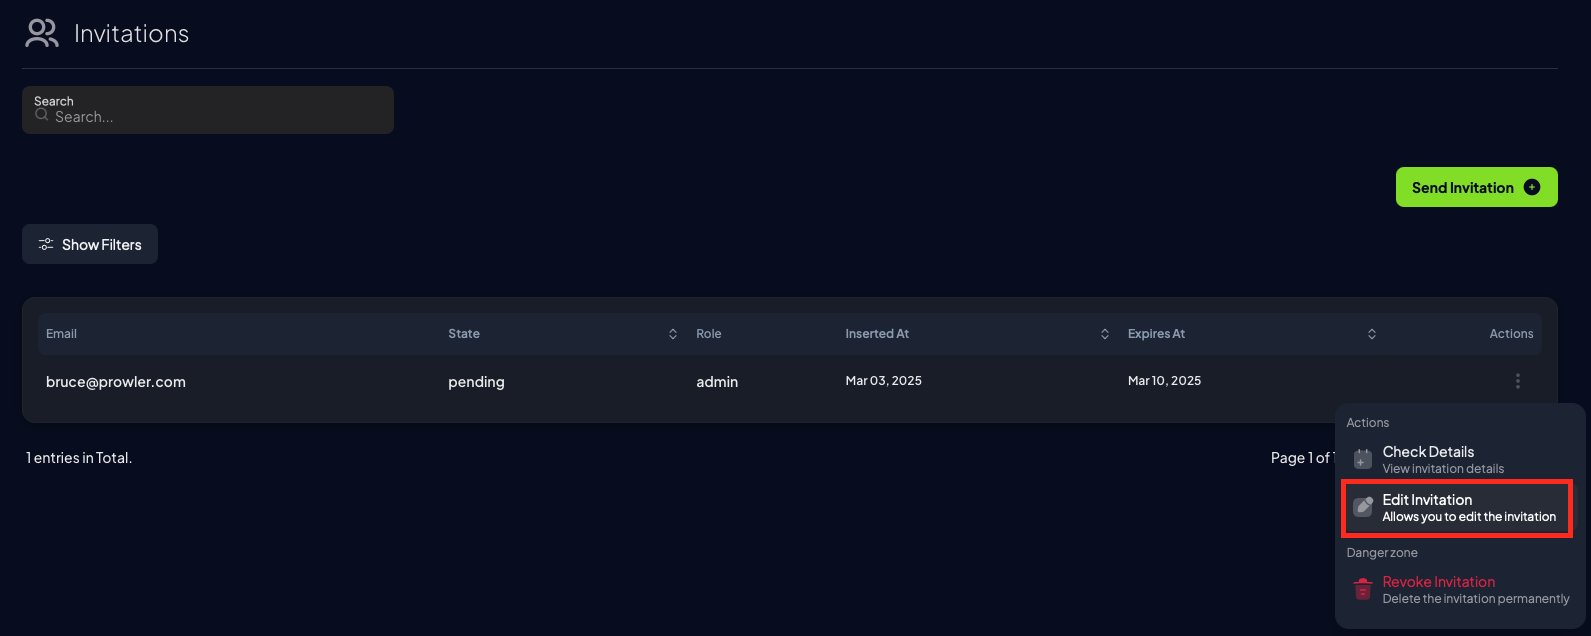Open the three-dot actions menu for bruce@prowler.com

(x=1518, y=381)
